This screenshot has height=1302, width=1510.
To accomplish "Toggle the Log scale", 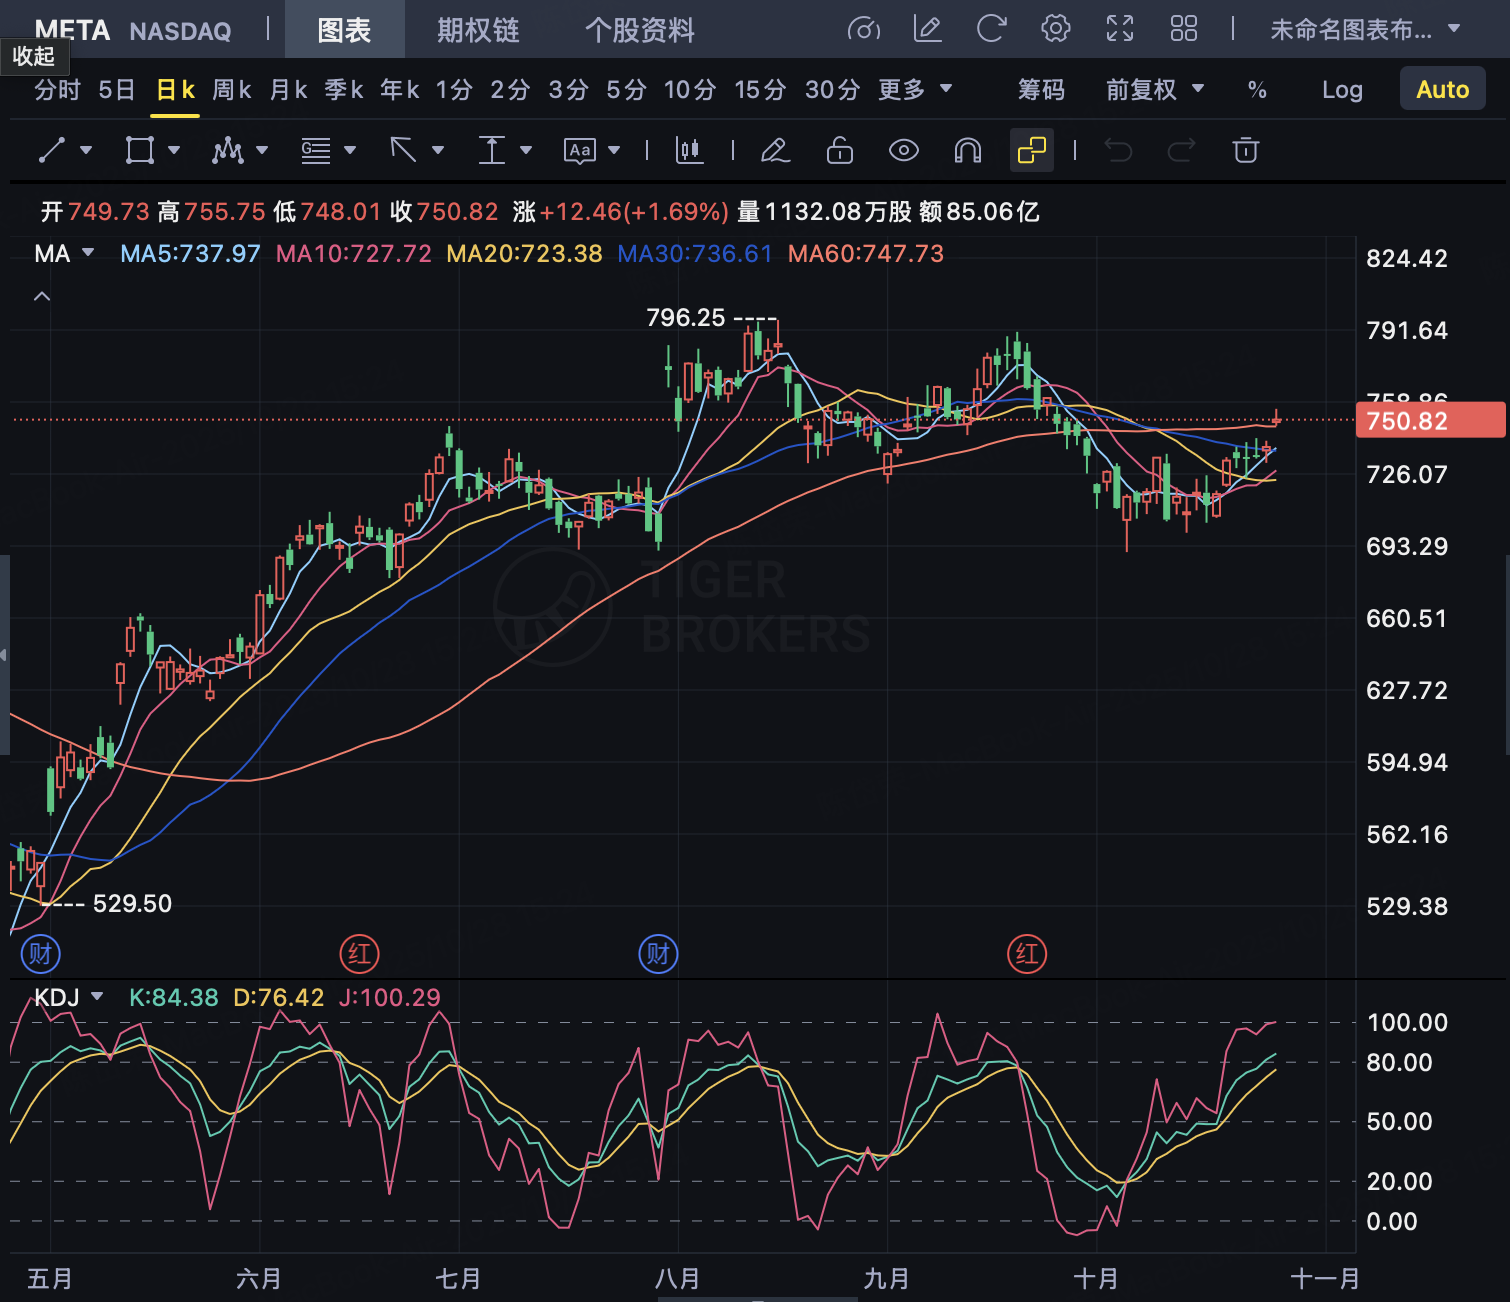I will (x=1342, y=90).
